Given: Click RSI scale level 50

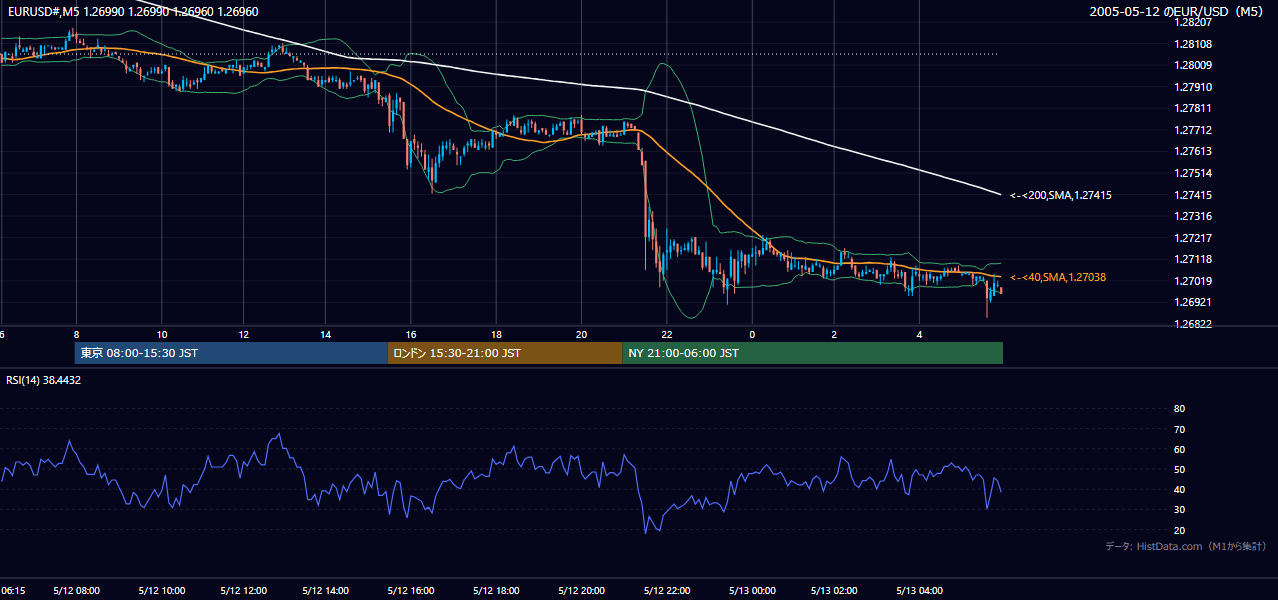Looking at the screenshot, I should pos(1179,469).
